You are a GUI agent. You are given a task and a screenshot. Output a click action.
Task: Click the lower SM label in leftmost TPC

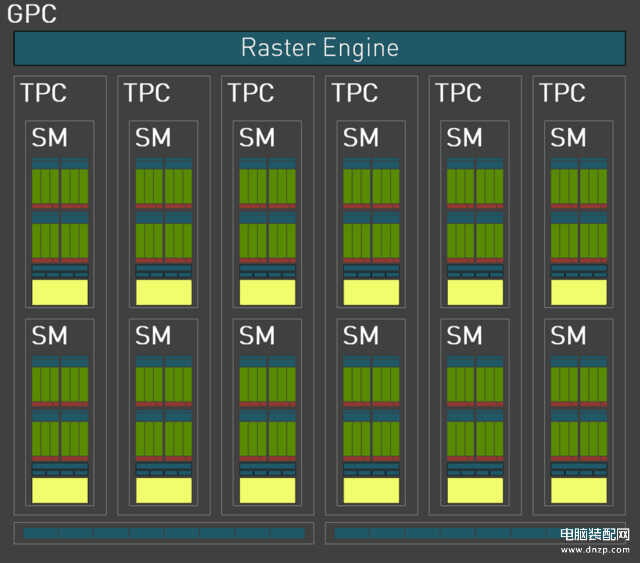(x=50, y=336)
